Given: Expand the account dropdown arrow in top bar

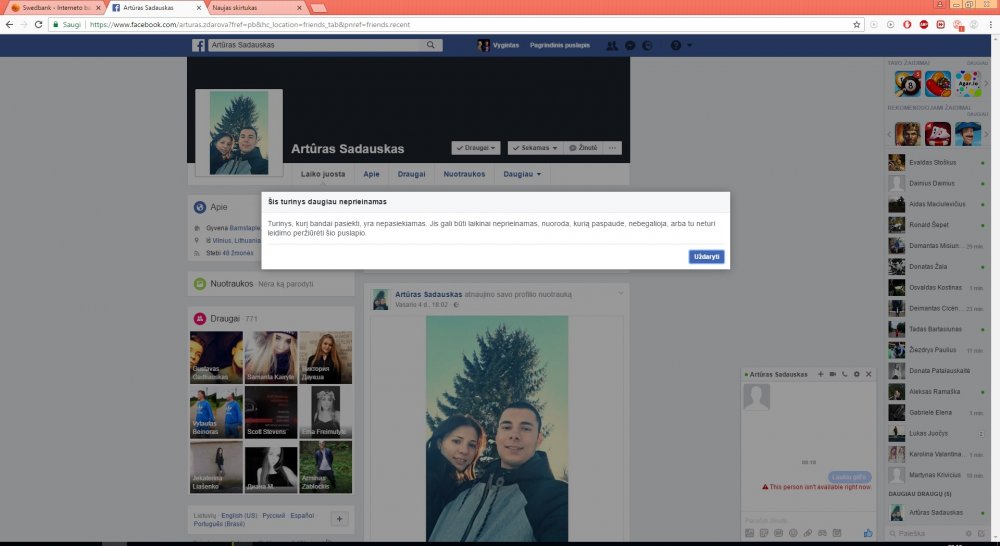Looking at the screenshot, I should coord(689,45).
